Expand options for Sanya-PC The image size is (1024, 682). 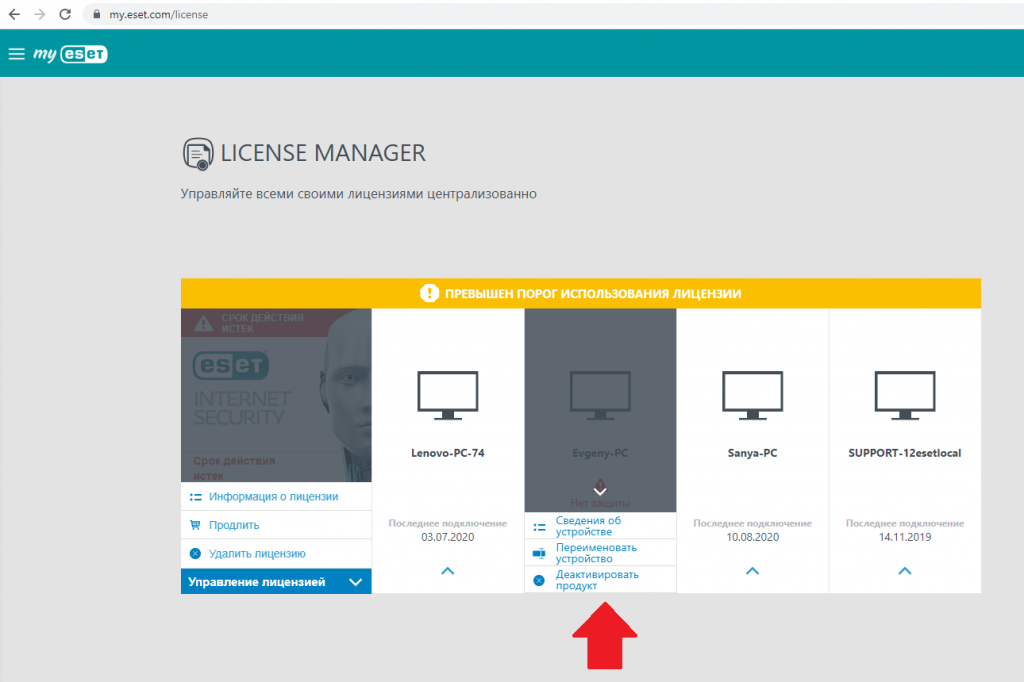pyautogui.click(x=752, y=571)
